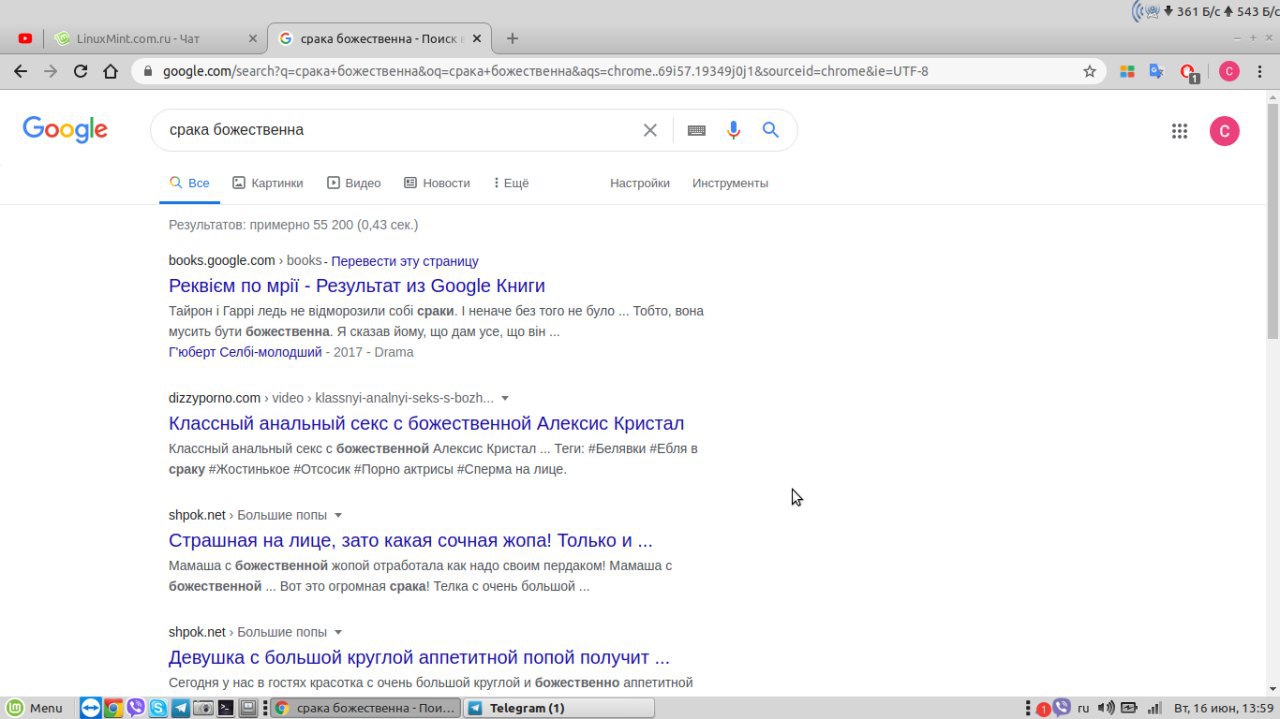Launch Skype from the panel
Viewport: 1280px width, 719px height.
158,708
